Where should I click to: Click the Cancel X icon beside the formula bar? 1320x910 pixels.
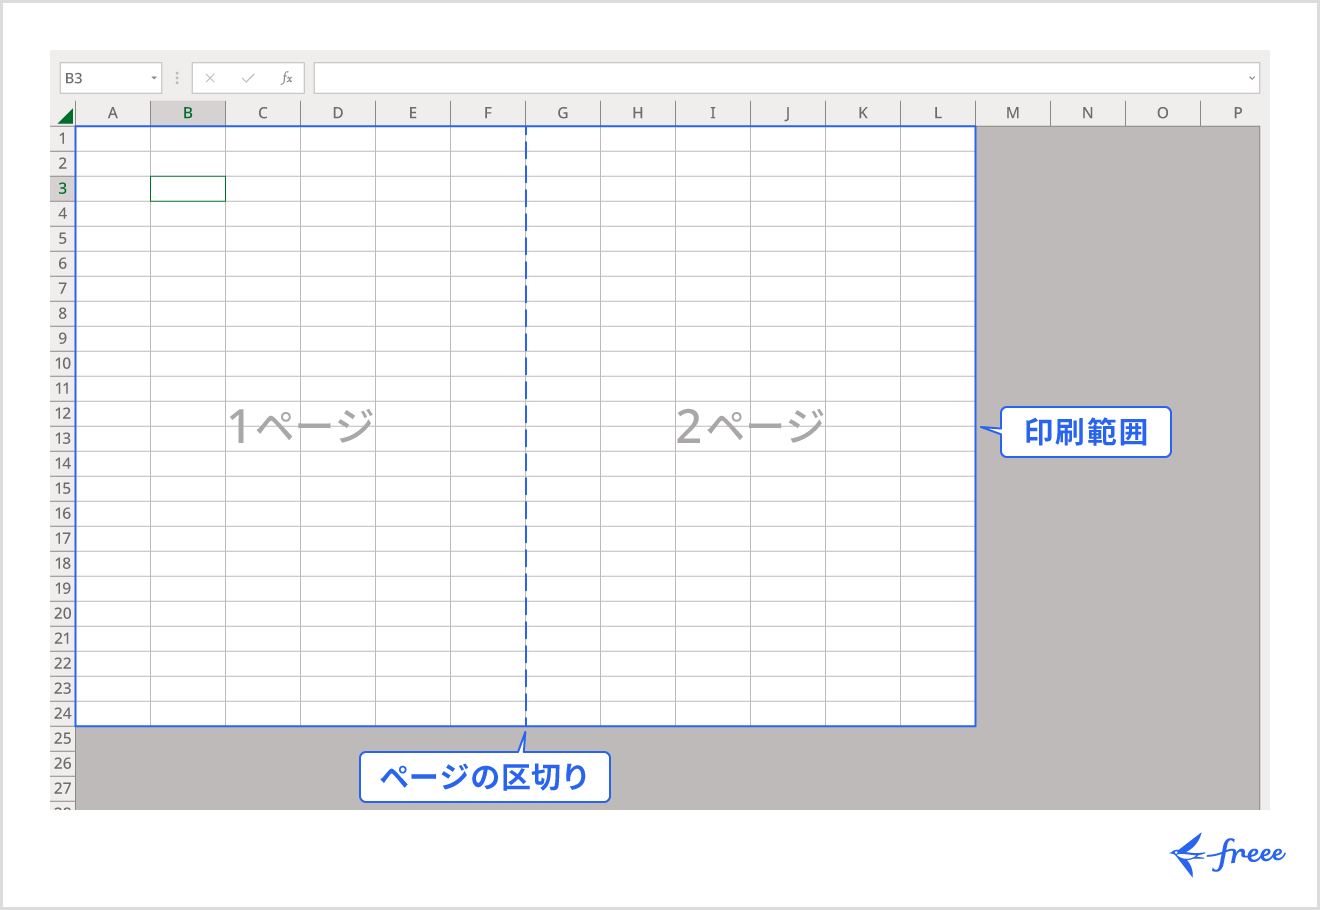[210, 77]
